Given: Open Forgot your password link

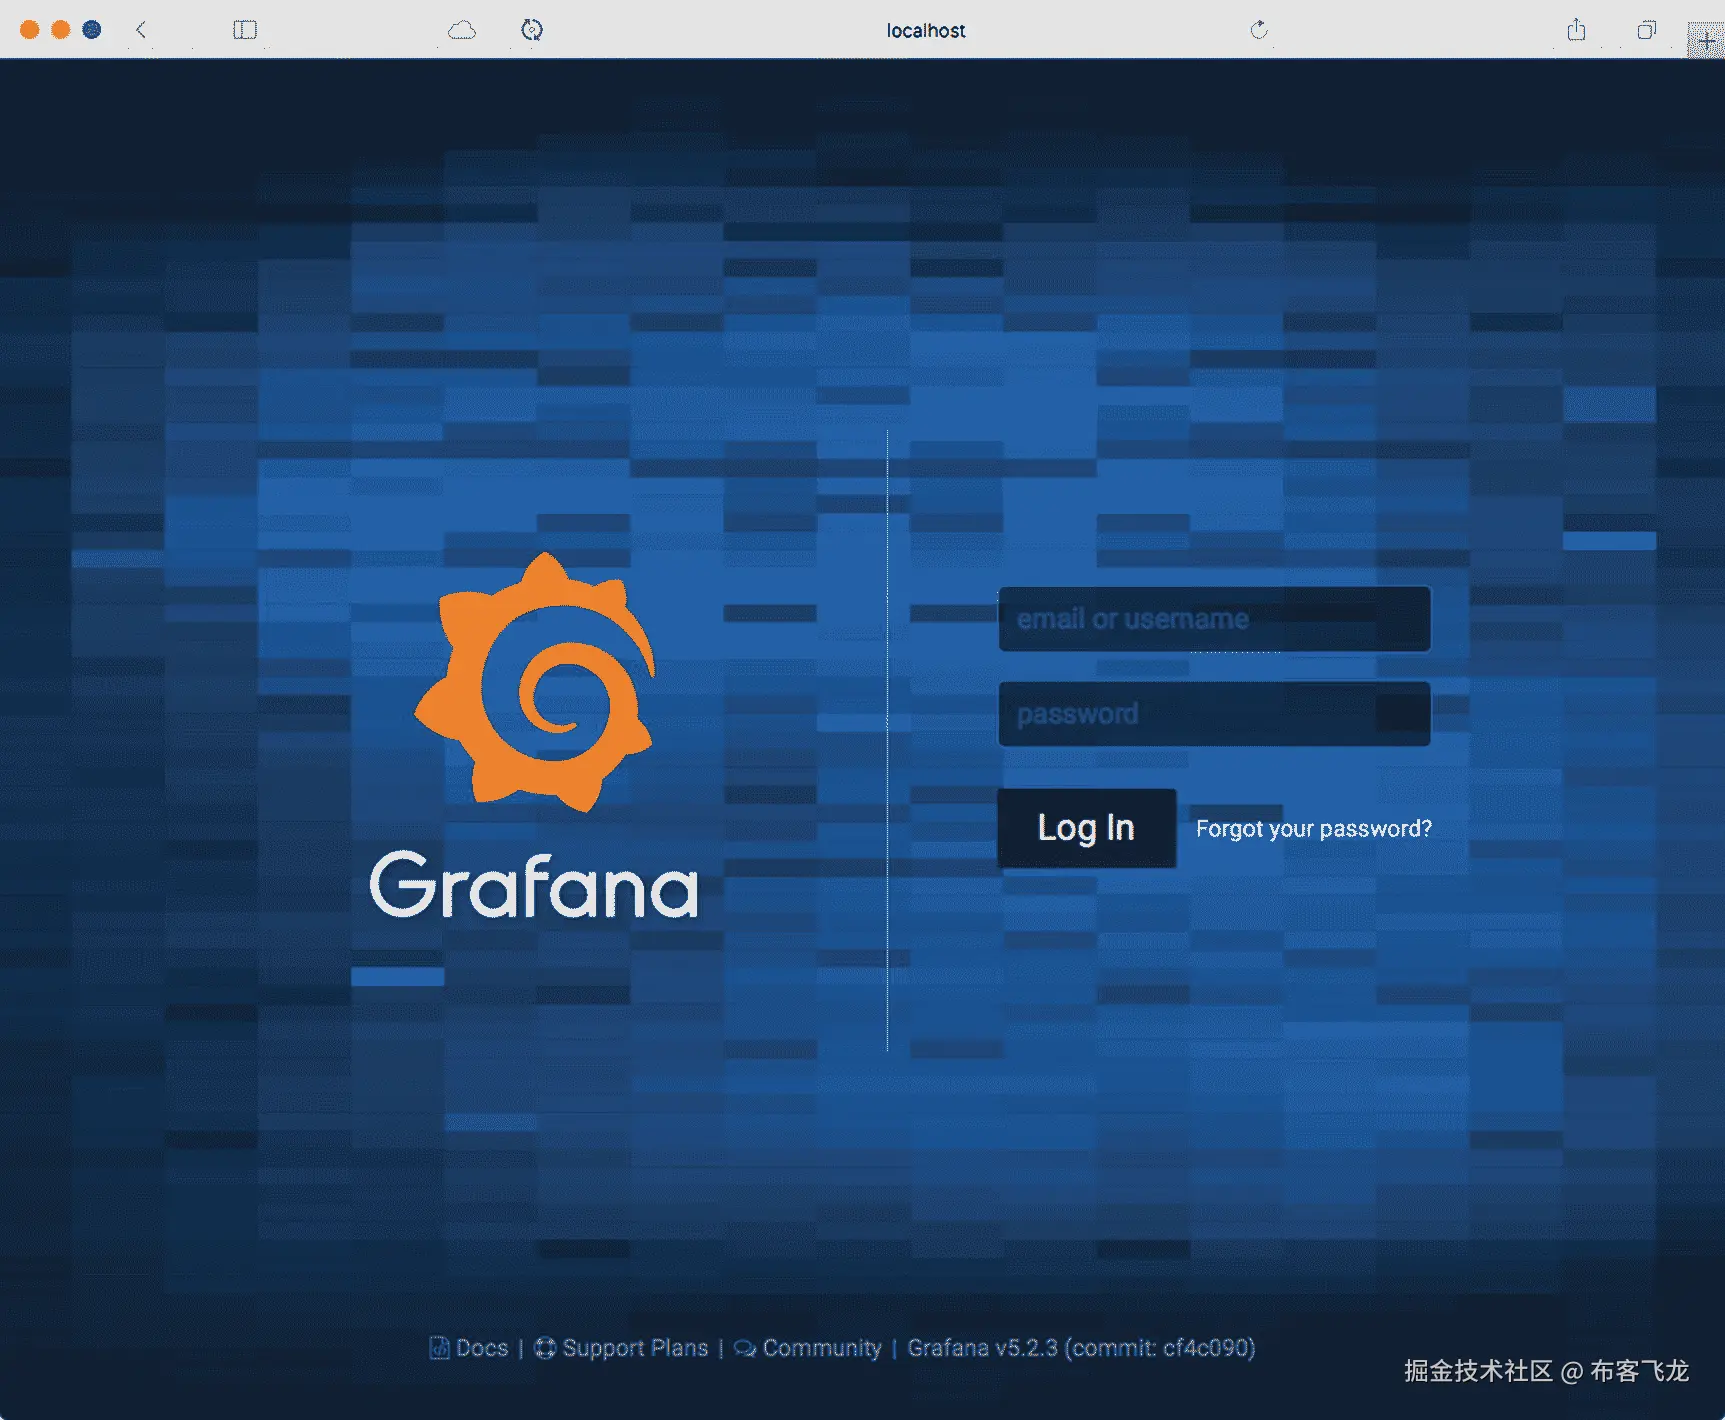Looking at the screenshot, I should (1314, 829).
